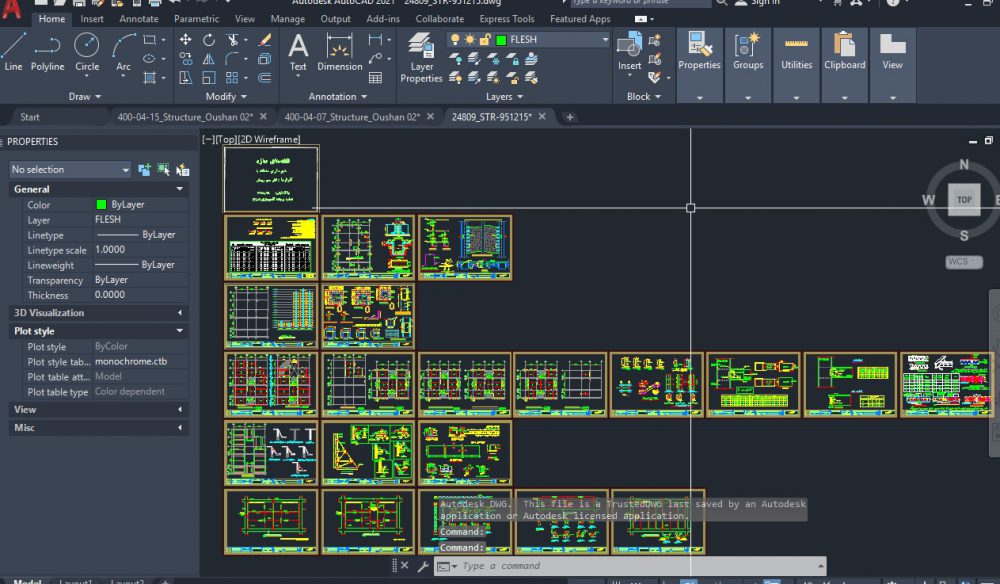Toggle the layer freeze sun icon
The width and height of the screenshot is (1000, 584).
click(x=470, y=40)
